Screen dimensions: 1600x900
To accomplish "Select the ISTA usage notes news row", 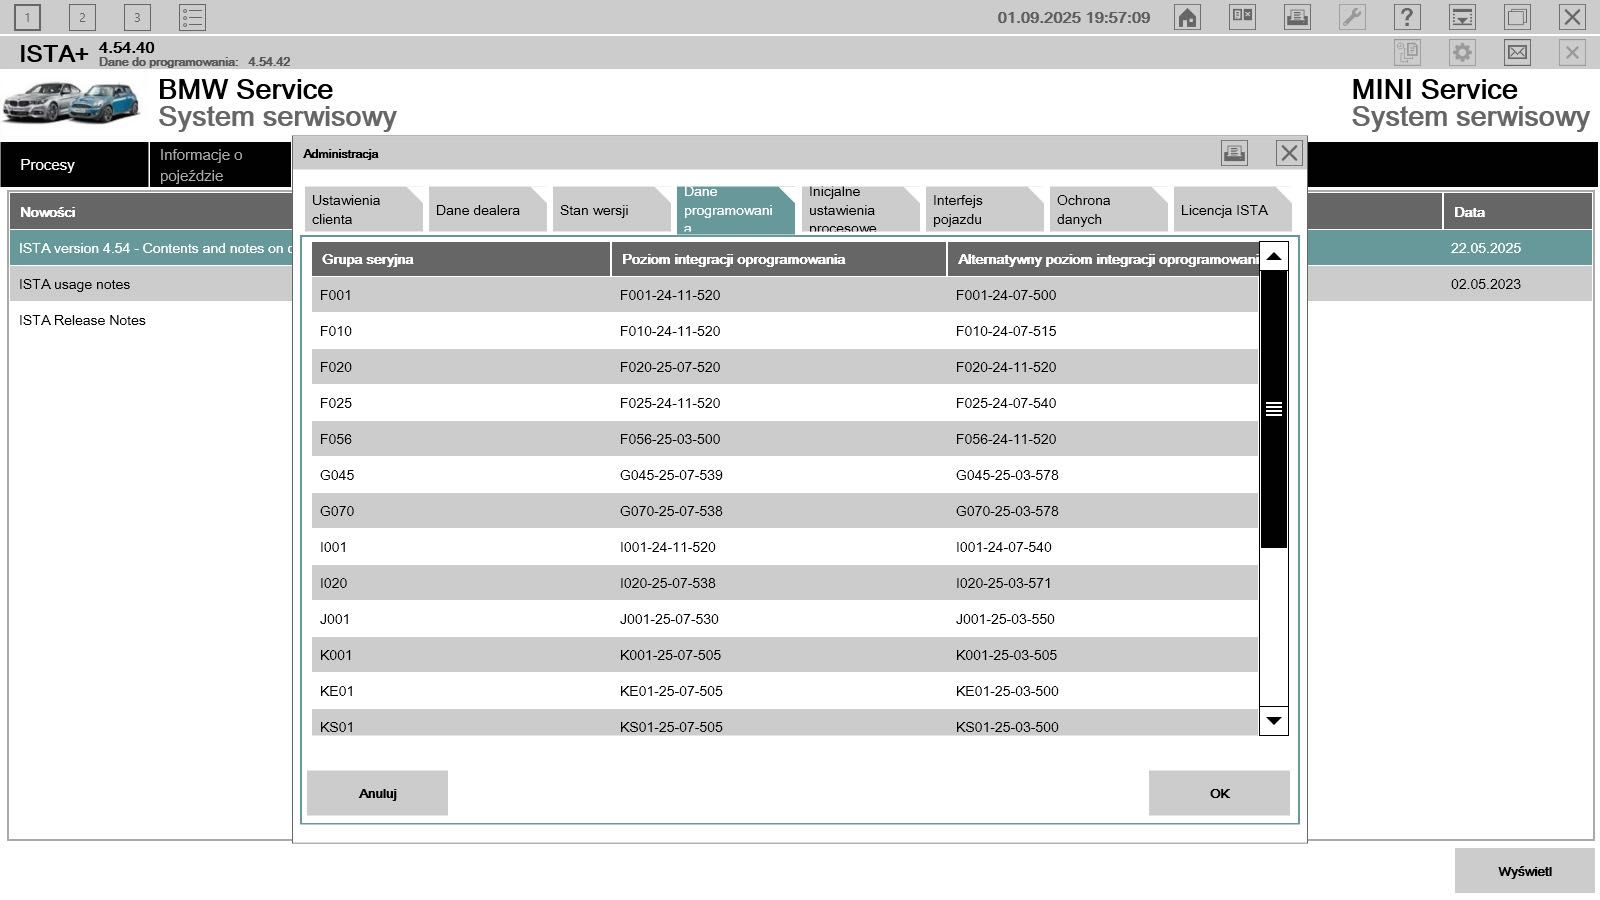I will tap(150, 284).
